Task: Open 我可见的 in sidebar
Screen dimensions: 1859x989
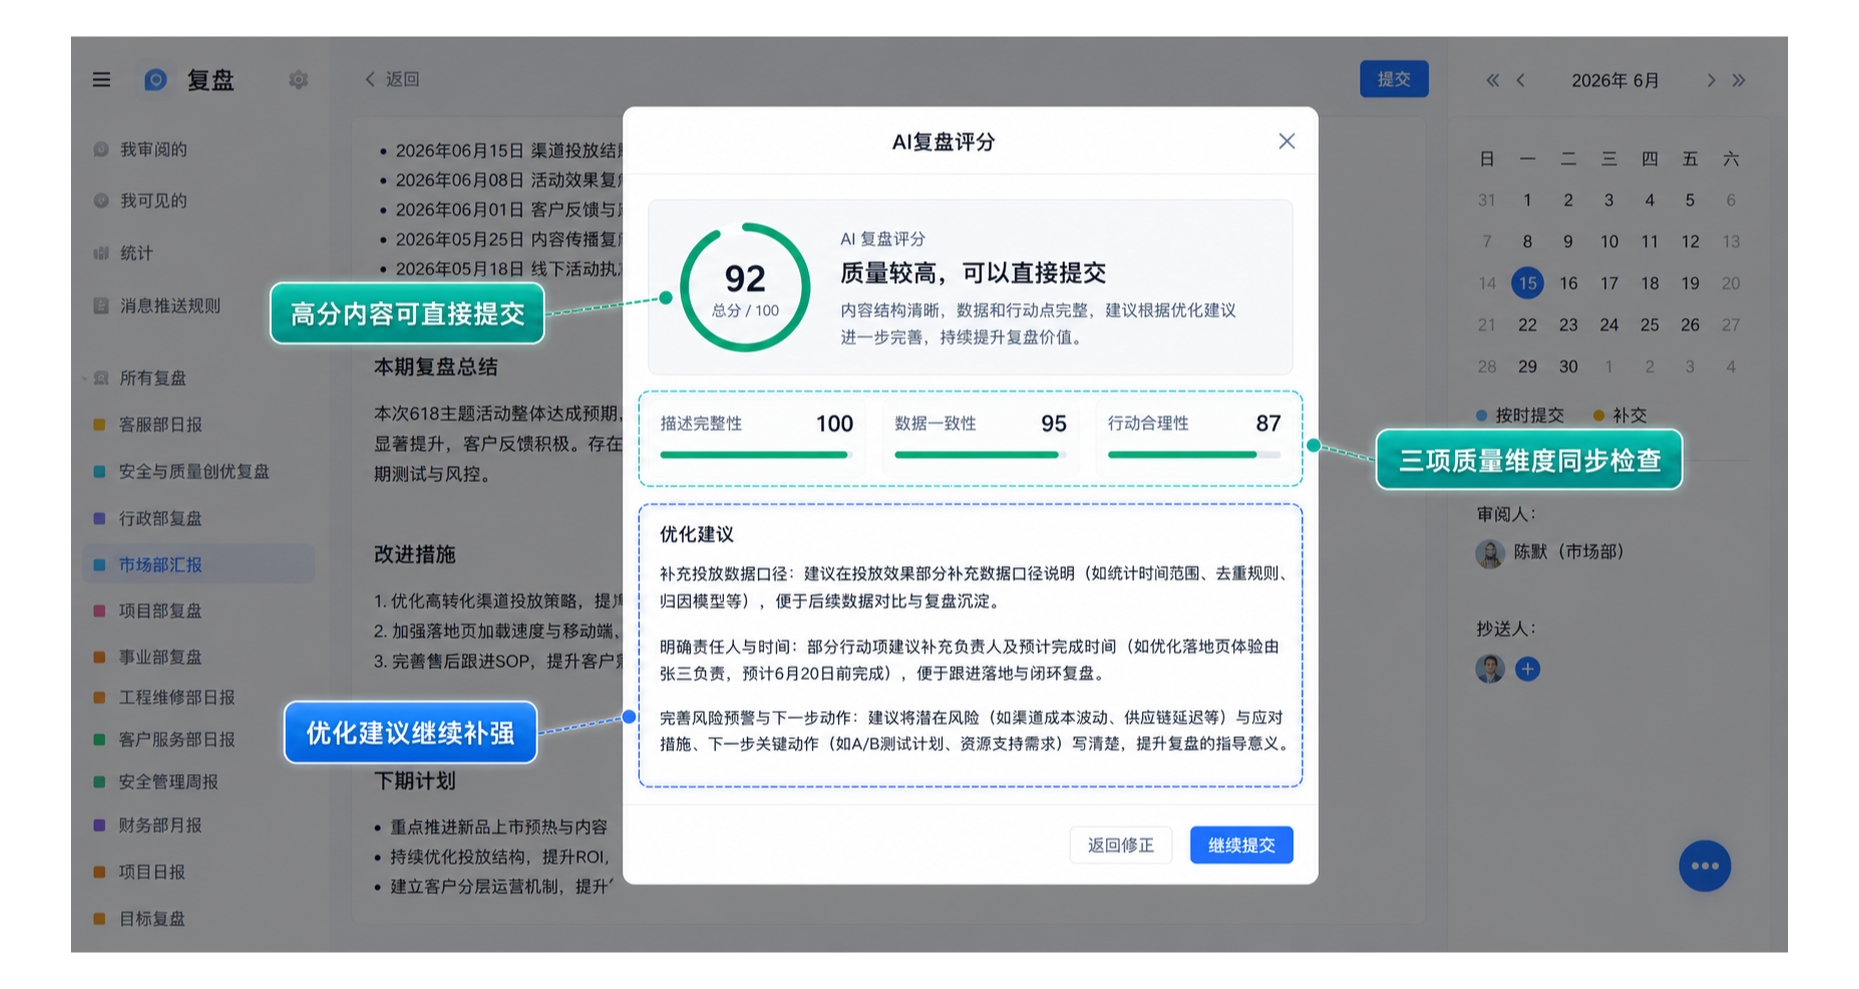Action: 153,201
